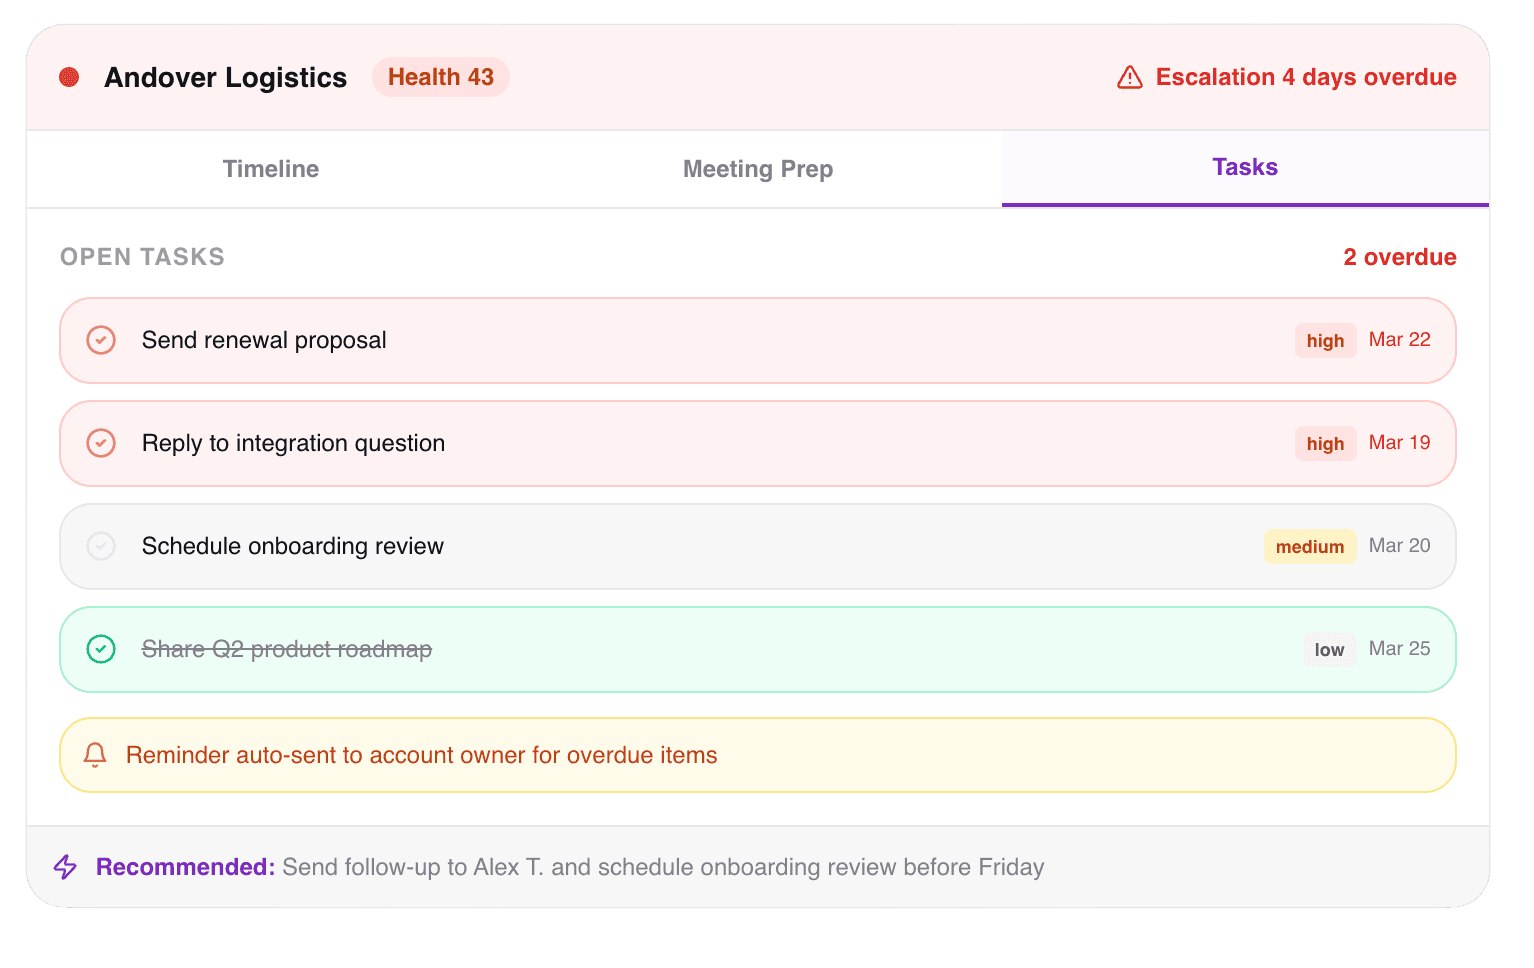Click the low priority tag

click(x=1329, y=650)
